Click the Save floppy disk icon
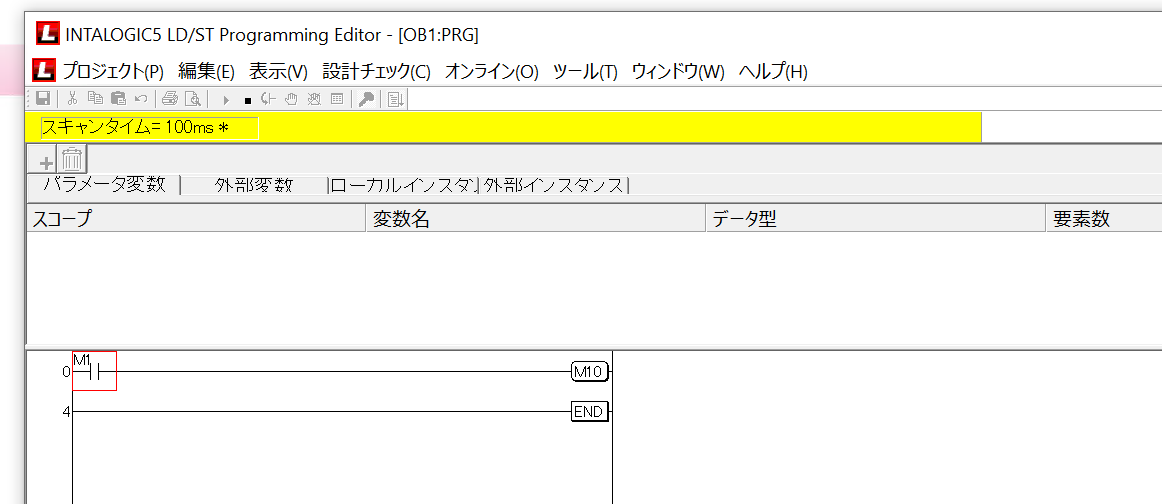This screenshot has height=504, width=1162. pos(43,98)
